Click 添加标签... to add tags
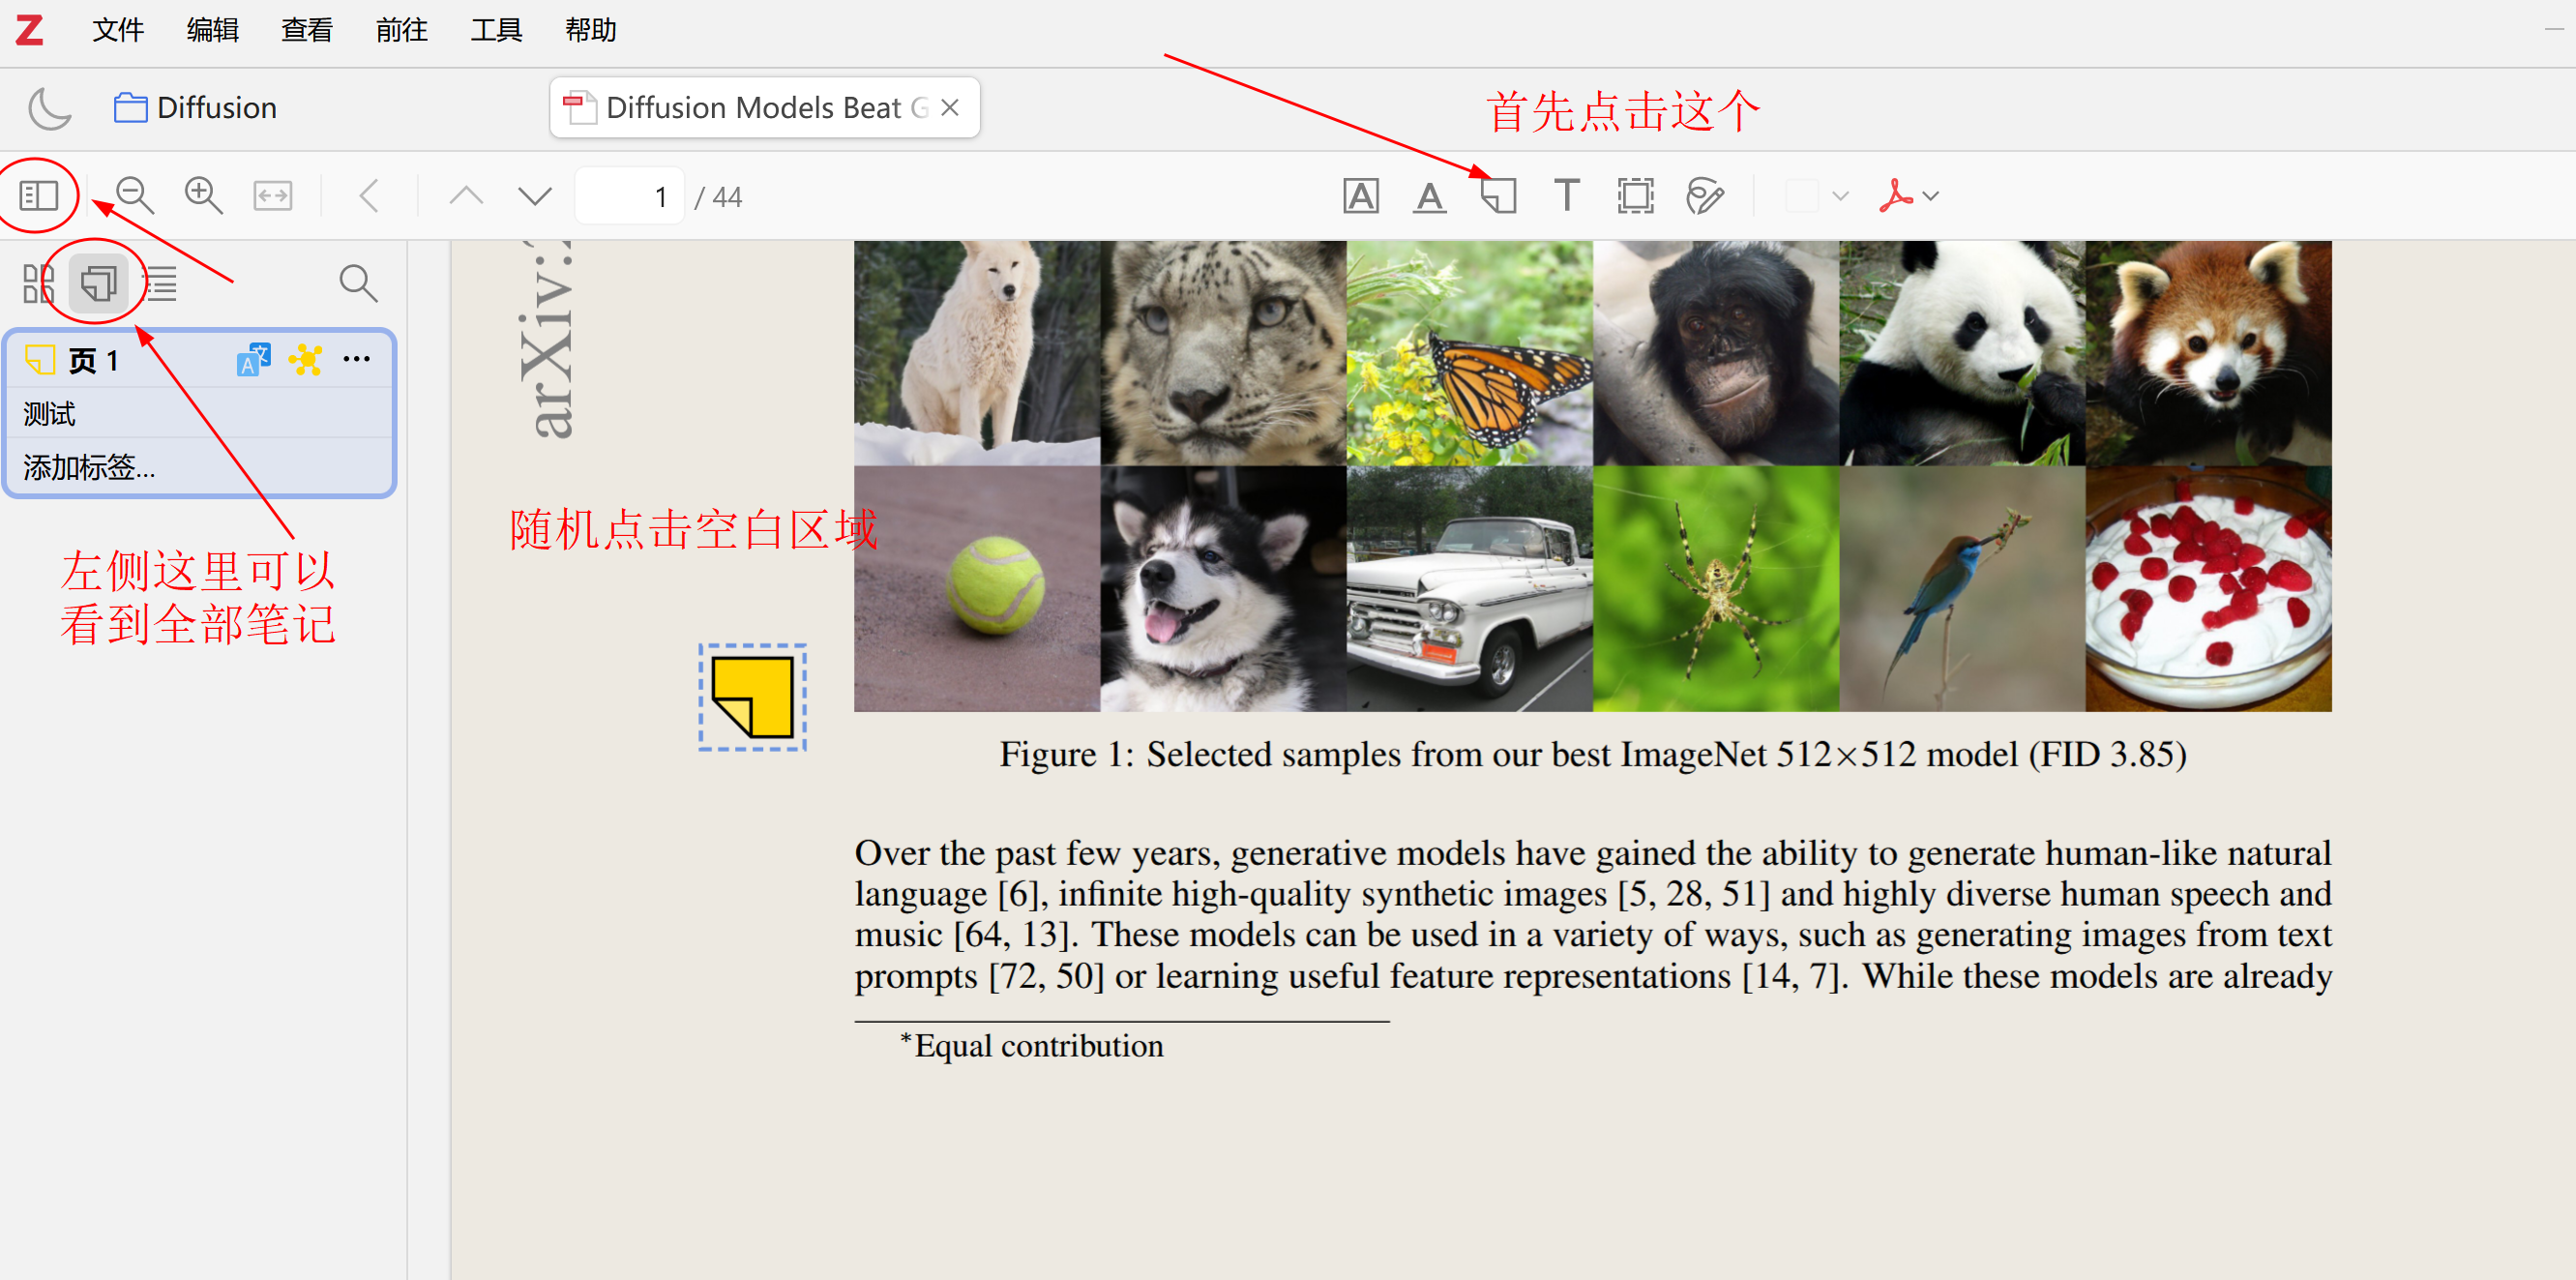This screenshot has width=2576, height=1280. click(x=89, y=467)
